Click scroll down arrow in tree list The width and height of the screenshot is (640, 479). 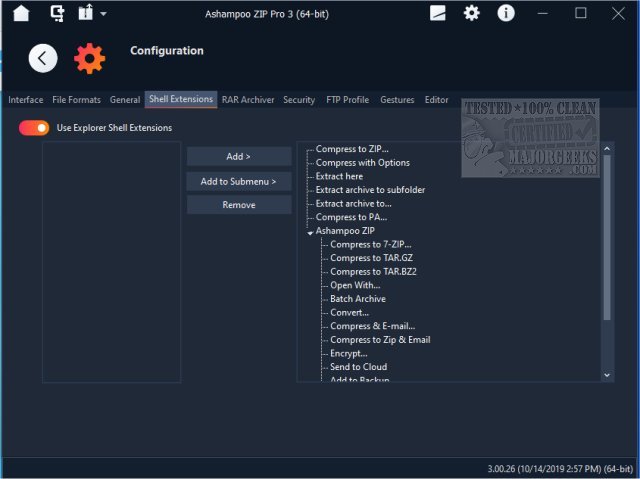(607, 375)
